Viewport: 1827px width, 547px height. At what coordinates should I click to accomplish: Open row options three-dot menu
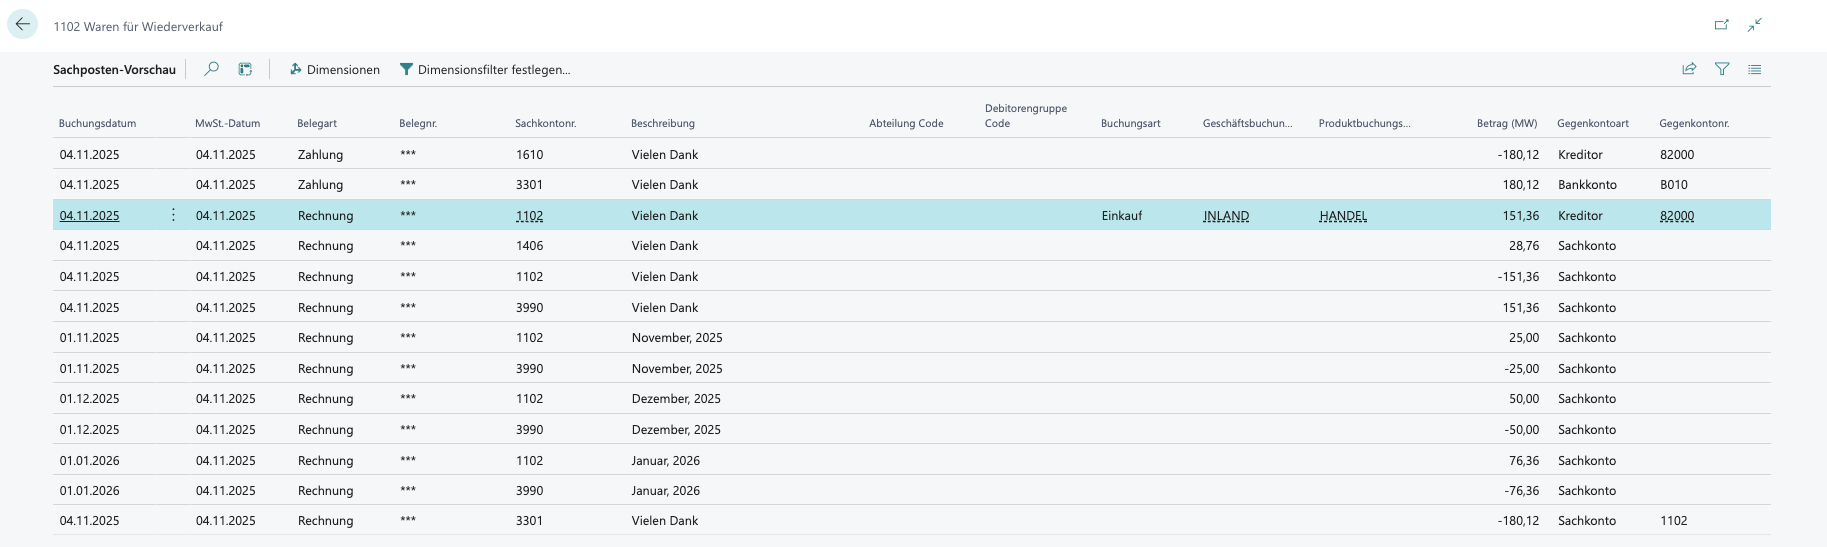(x=173, y=215)
